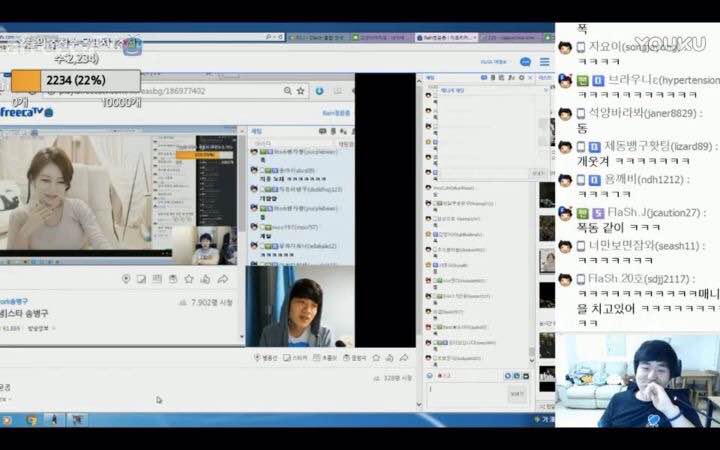Screen dimensions: 720x450
Task: Click the fourth taskbar application icon
Action: tap(77, 420)
